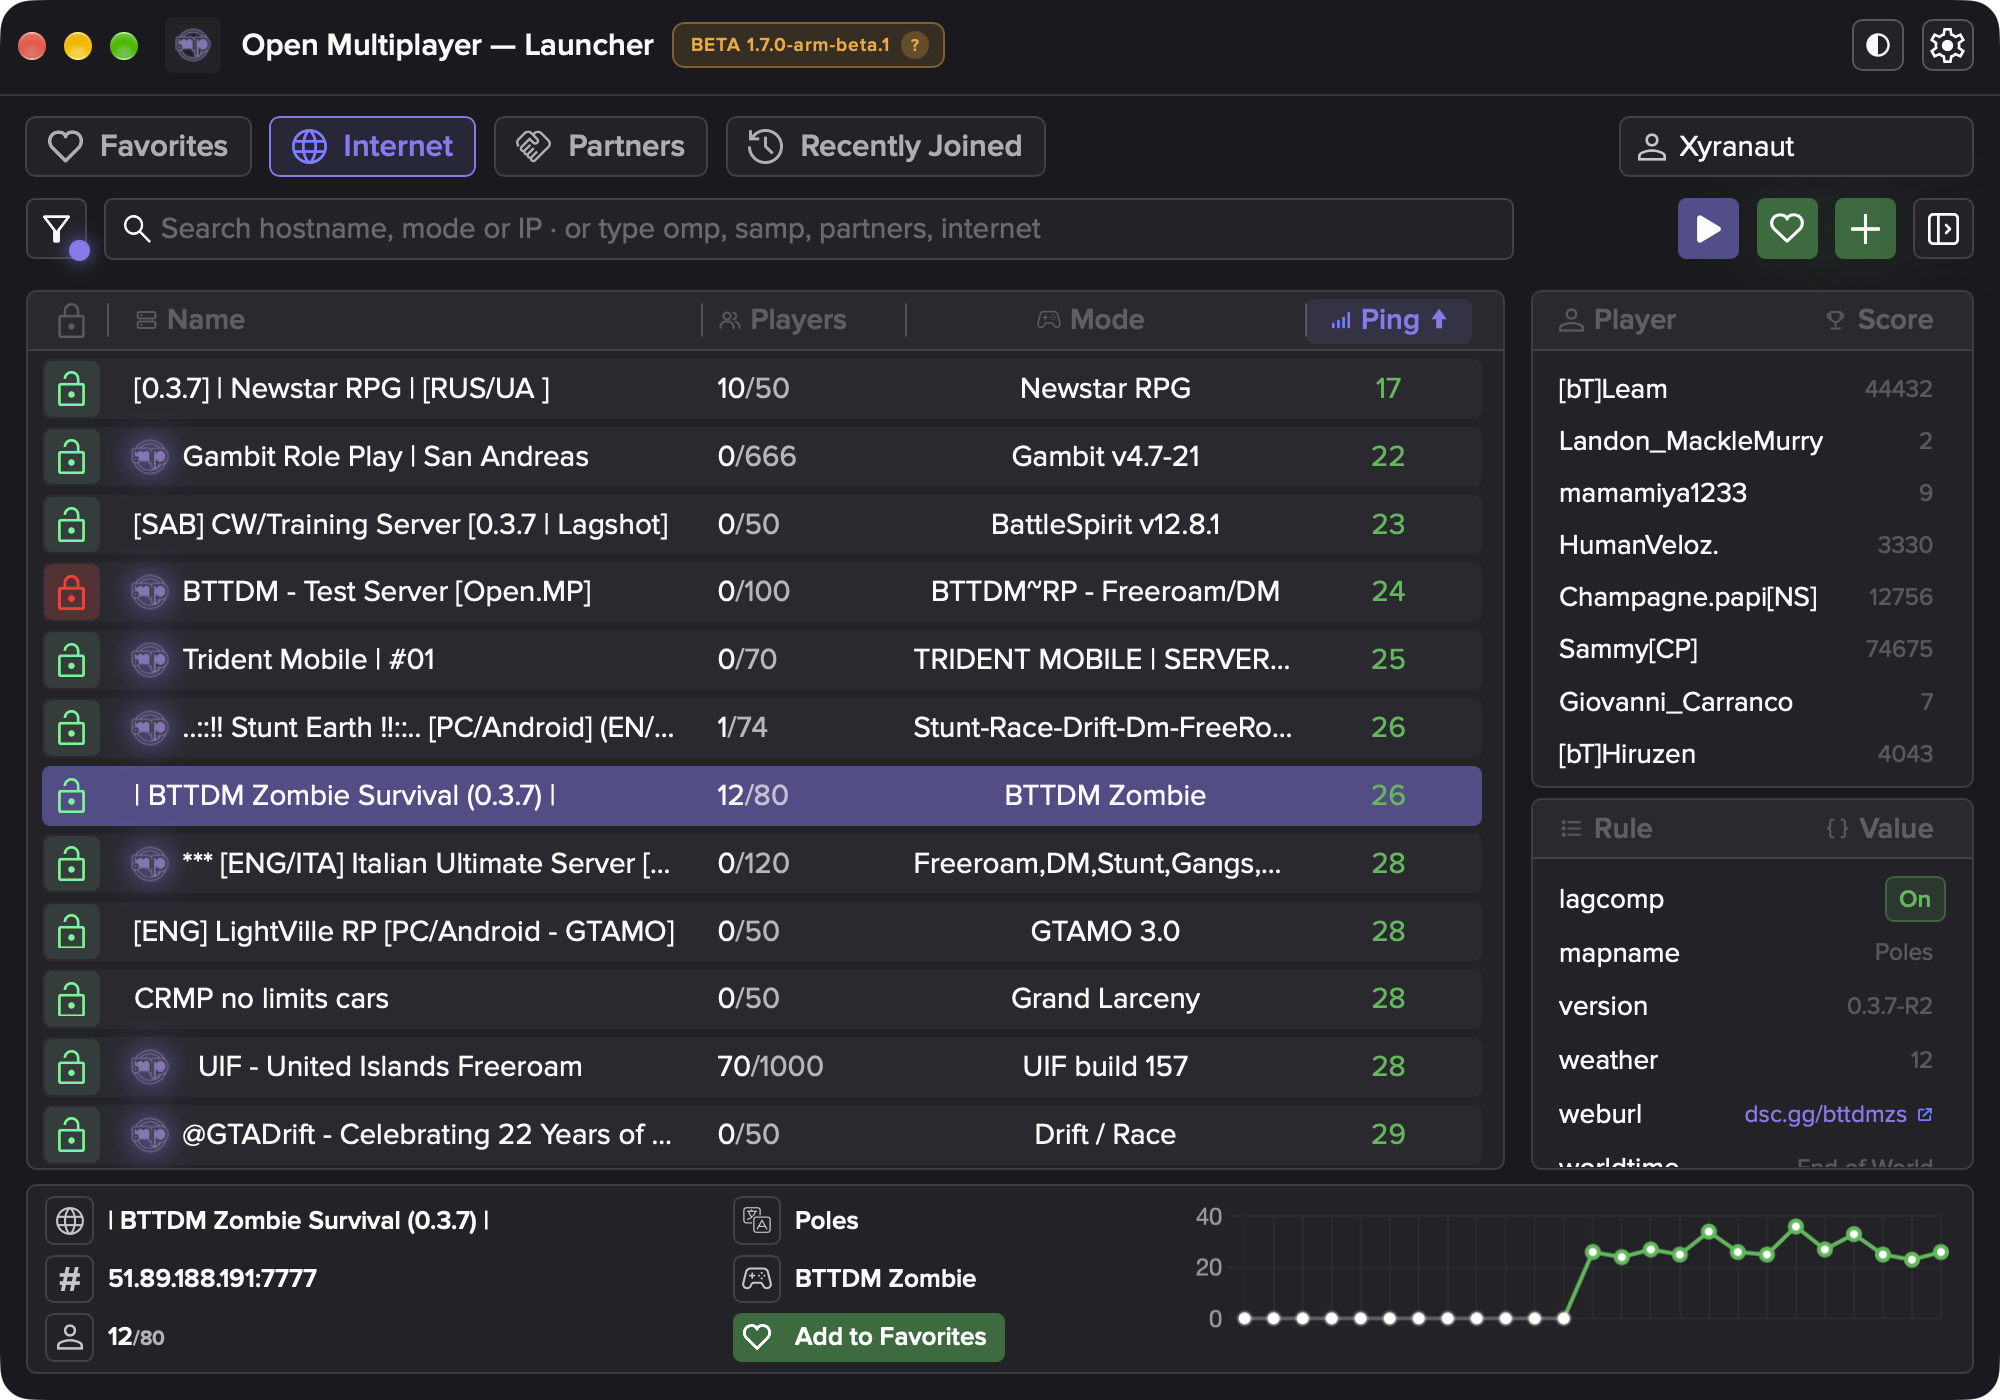The width and height of the screenshot is (2000, 1400).
Task: Select the @GTADrift server row
Action: click(762, 1134)
